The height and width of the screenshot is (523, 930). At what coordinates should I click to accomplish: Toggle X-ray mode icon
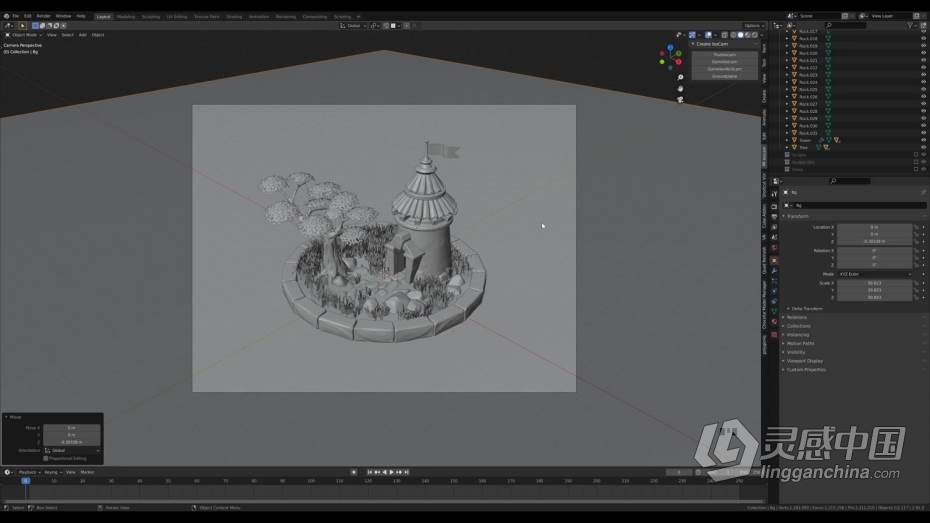pos(724,35)
